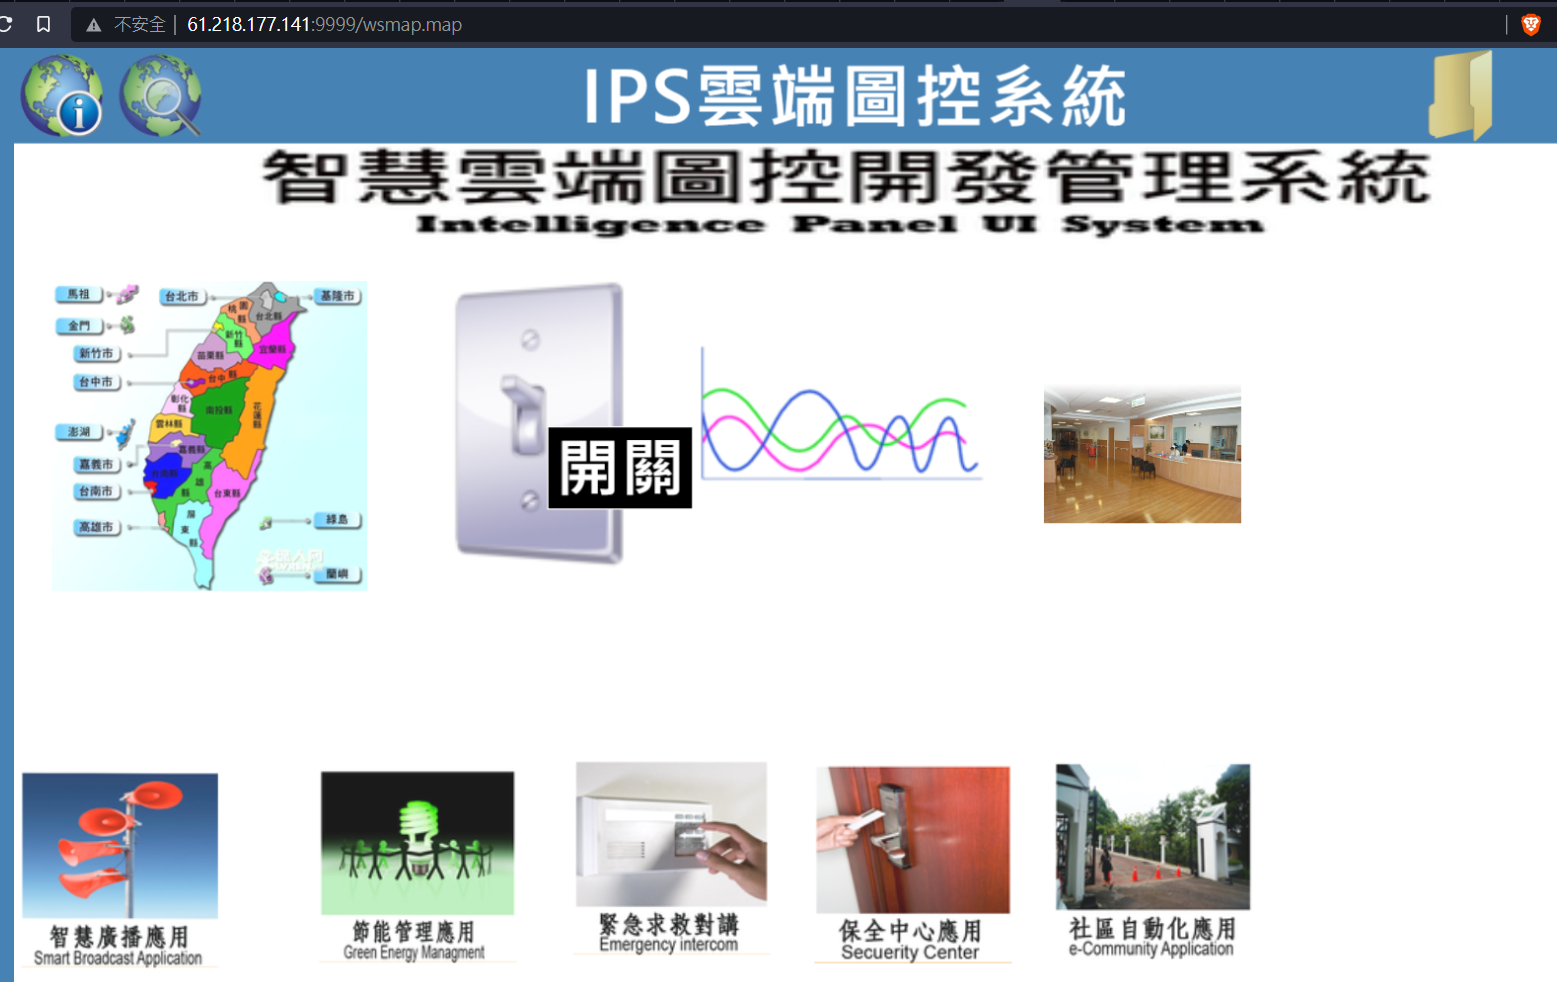1557x982 pixels.
Task: Click the blue Penghu island icon
Action: [x=125, y=434]
